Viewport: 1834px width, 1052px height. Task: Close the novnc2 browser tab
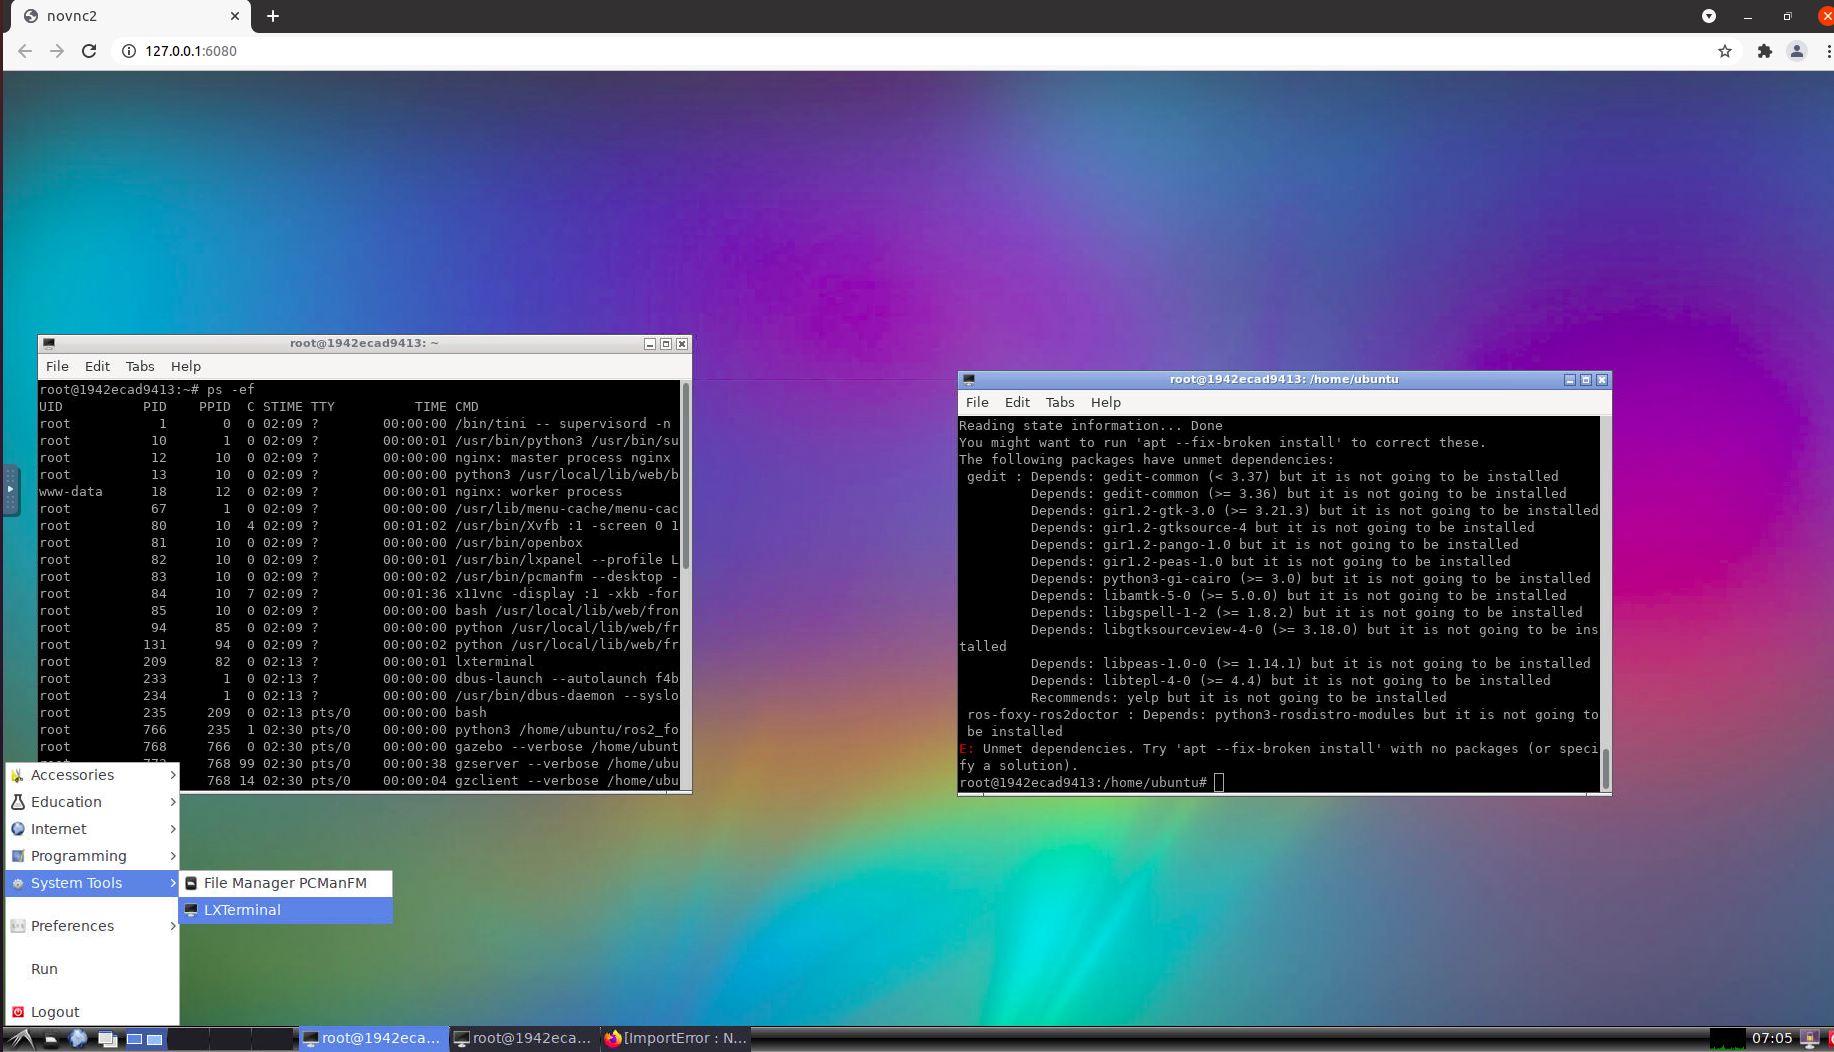pyautogui.click(x=235, y=16)
